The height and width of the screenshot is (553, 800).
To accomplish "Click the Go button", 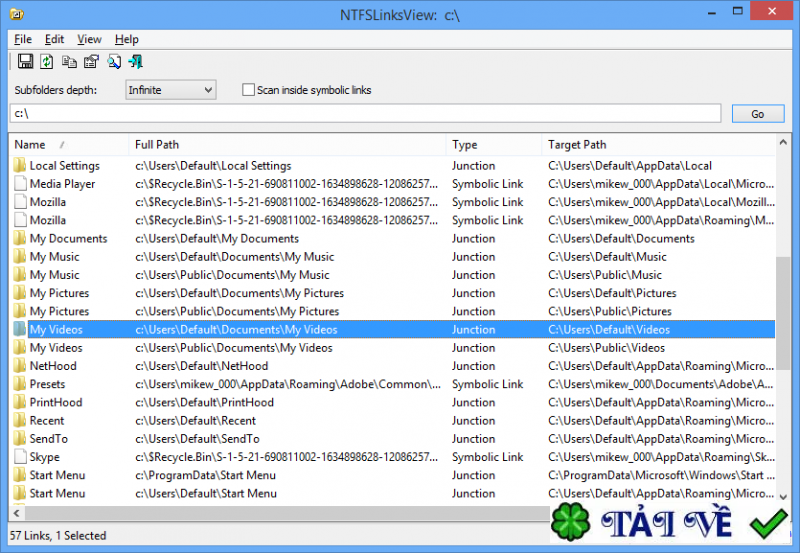I will [758, 114].
